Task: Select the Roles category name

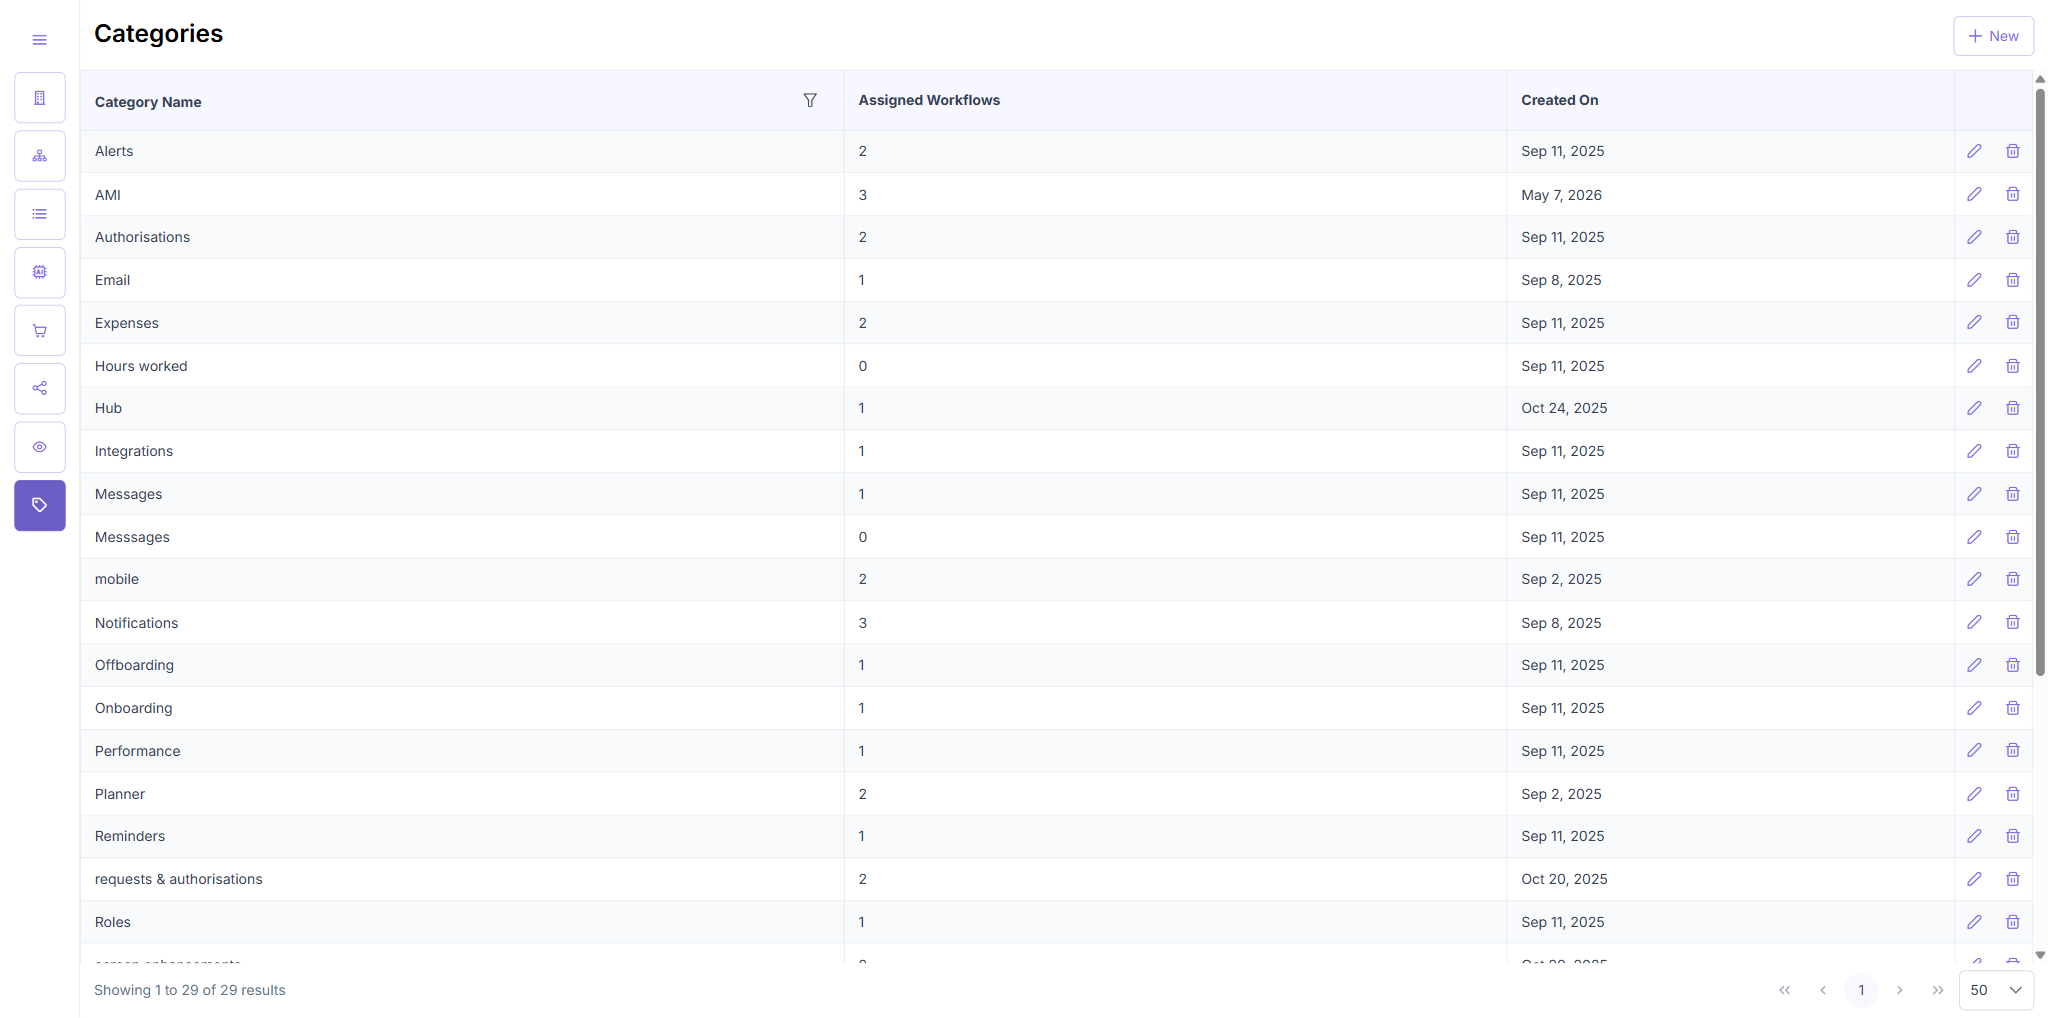Action: click(113, 922)
